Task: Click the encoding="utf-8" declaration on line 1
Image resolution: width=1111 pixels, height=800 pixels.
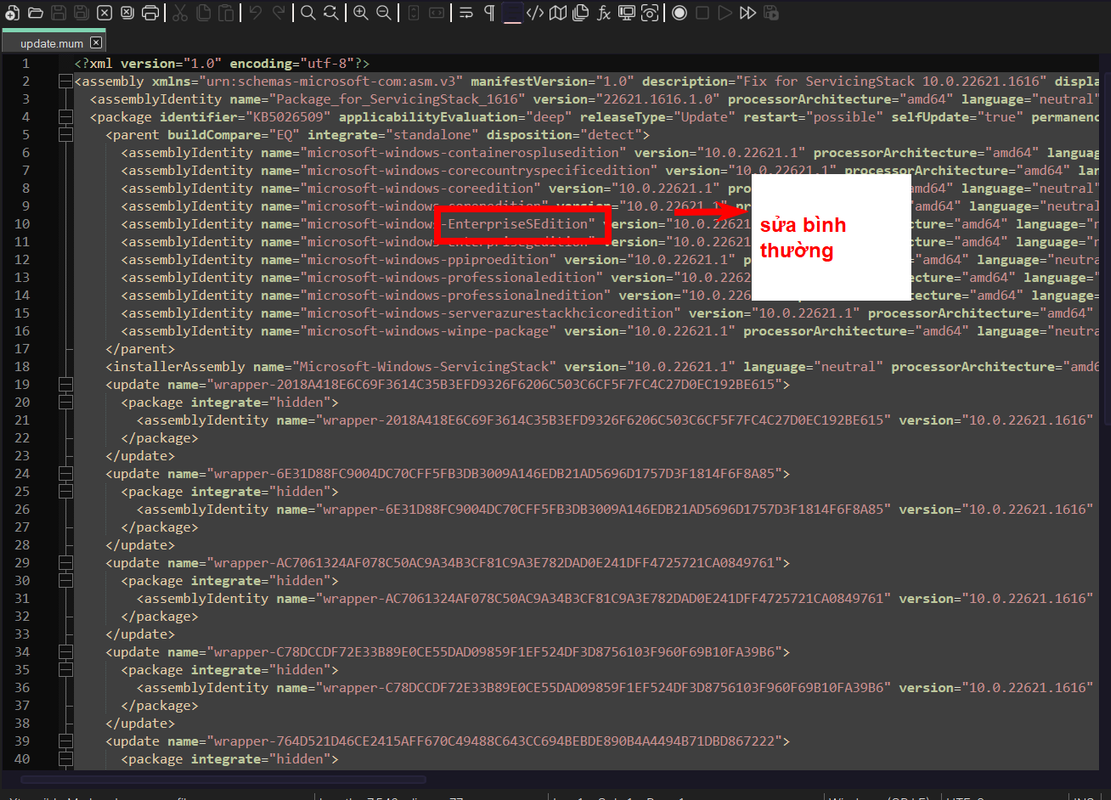Action: [291, 64]
